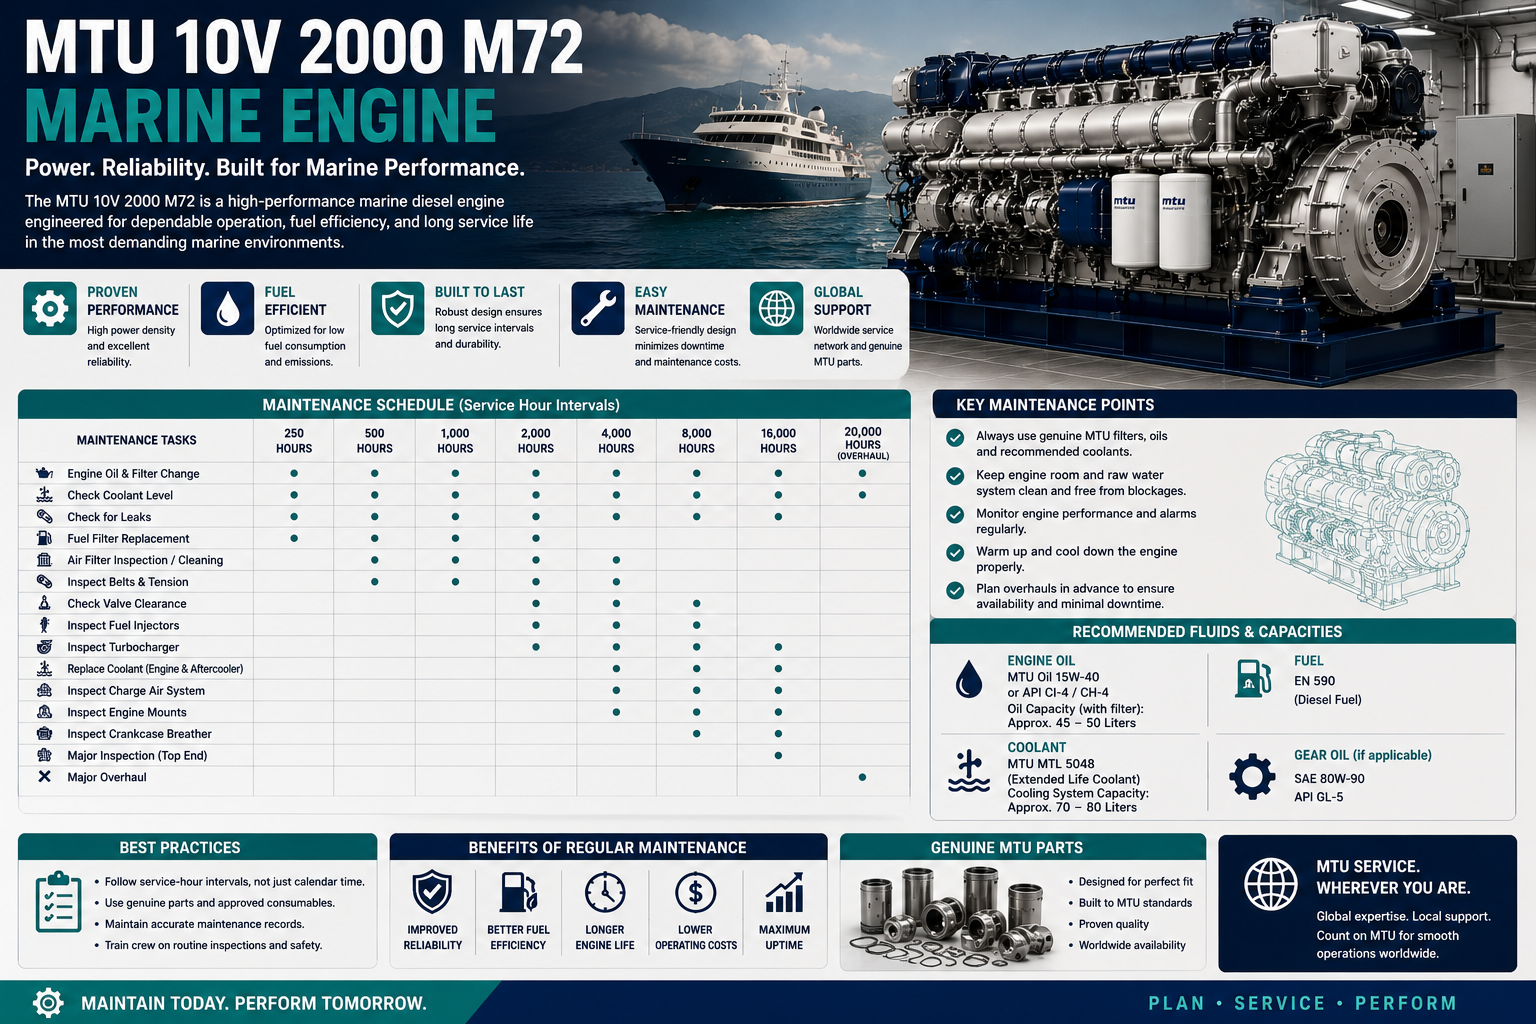The width and height of the screenshot is (1536, 1024).
Task: Click the Fuel Efficient droplet icon
Action: pyautogui.click(x=227, y=308)
